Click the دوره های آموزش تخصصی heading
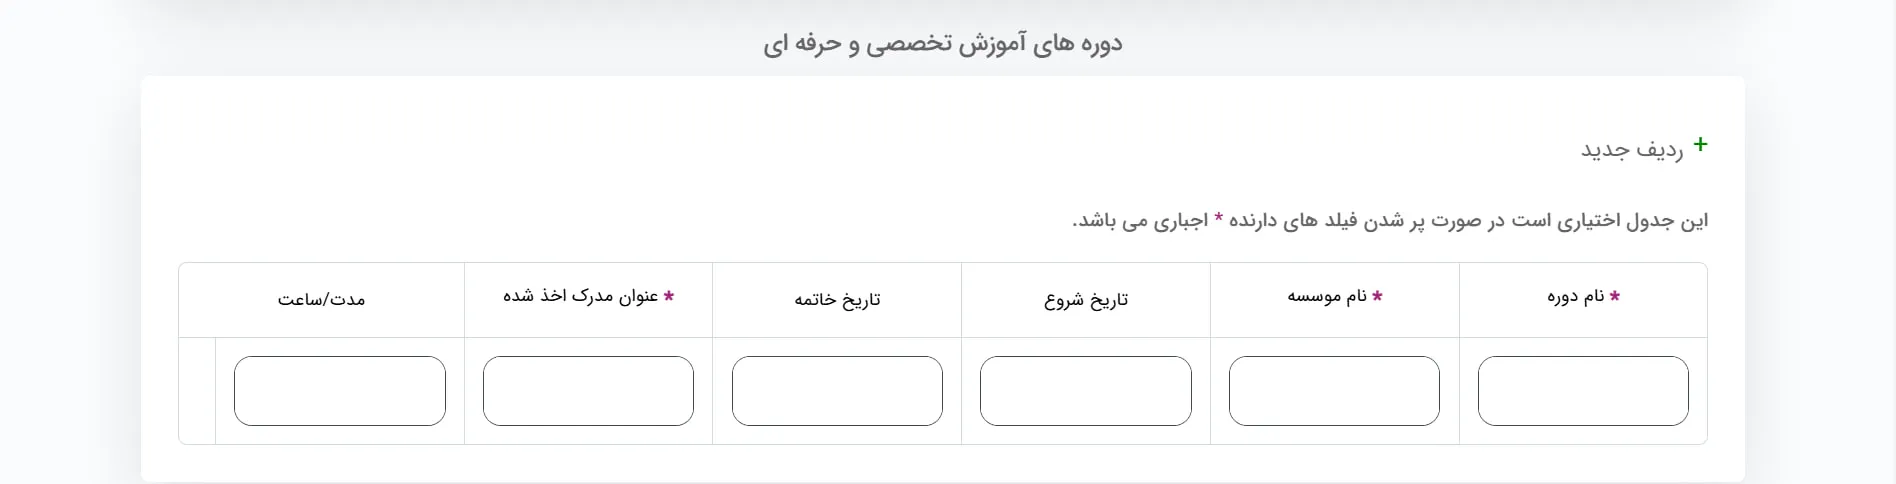1896x484 pixels. coord(943,44)
